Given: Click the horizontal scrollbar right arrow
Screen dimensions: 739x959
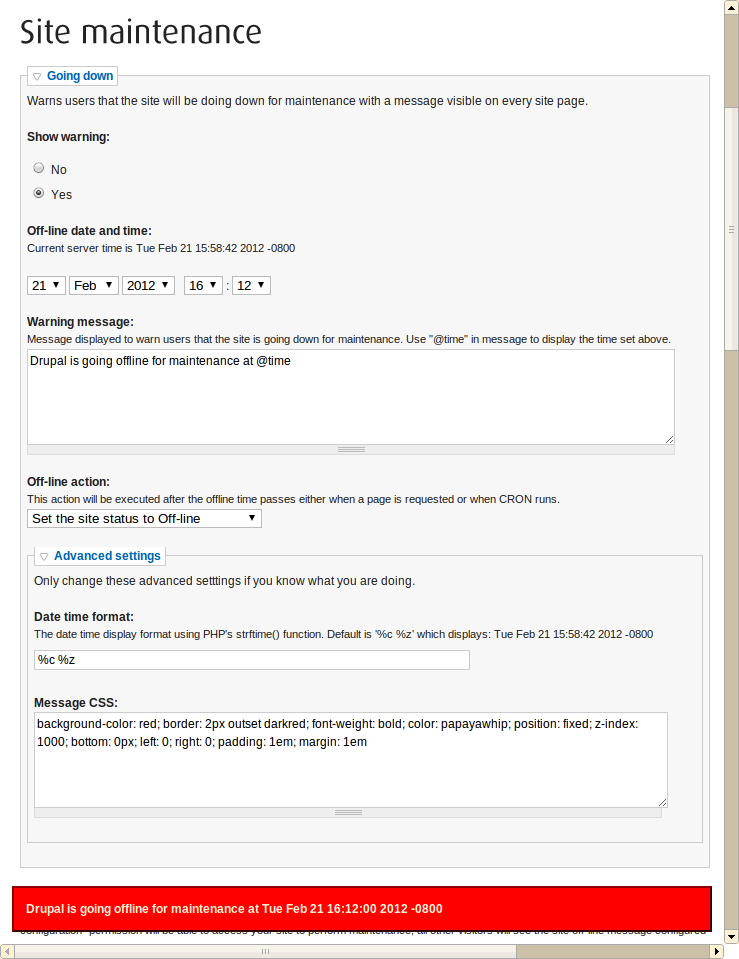Looking at the screenshot, I should [x=715, y=951].
